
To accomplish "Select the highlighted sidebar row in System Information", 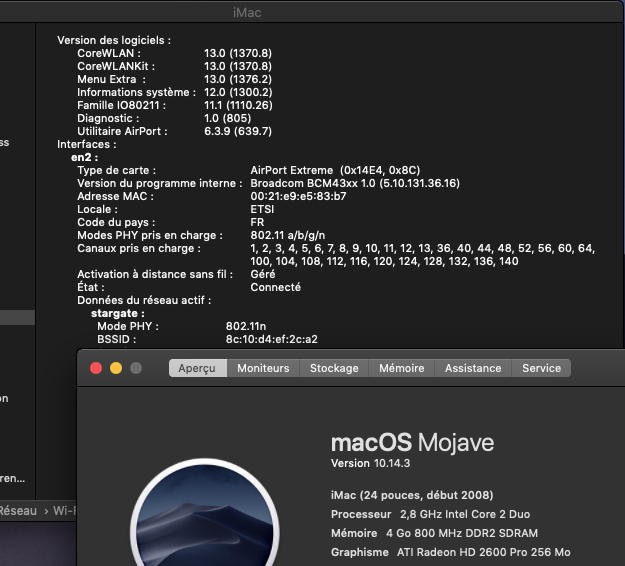I will (x=18, y=318).
